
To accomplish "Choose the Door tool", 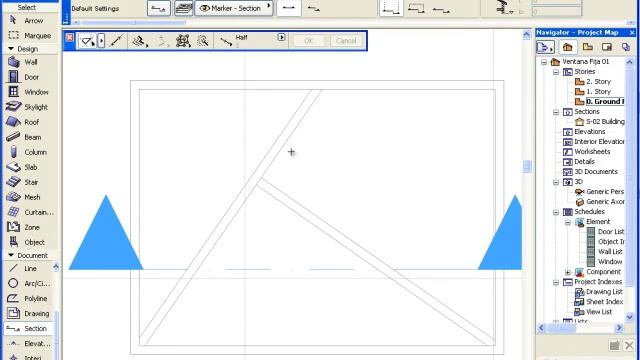I will [24, 77].
